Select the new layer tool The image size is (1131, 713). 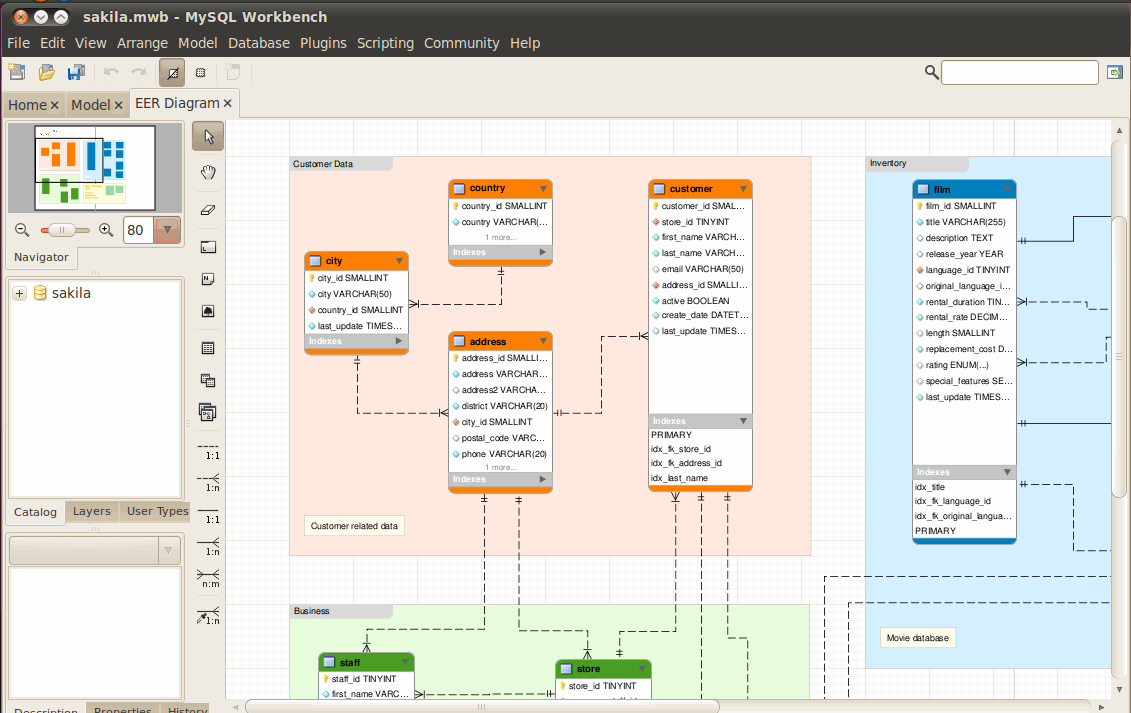click(208, 247)
